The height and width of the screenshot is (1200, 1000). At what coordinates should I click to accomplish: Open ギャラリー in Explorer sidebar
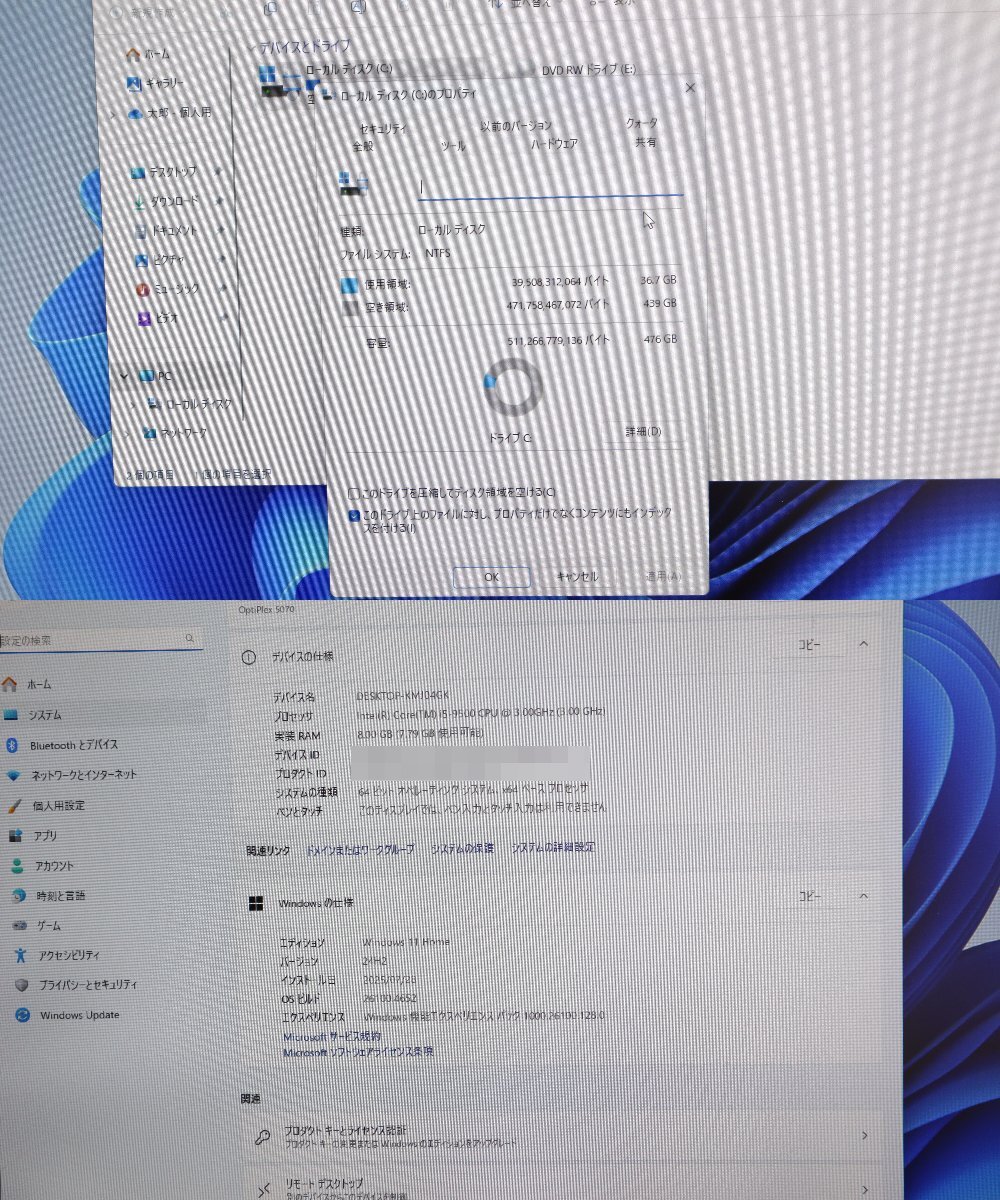pyautogui.click(x=155, y=83)
